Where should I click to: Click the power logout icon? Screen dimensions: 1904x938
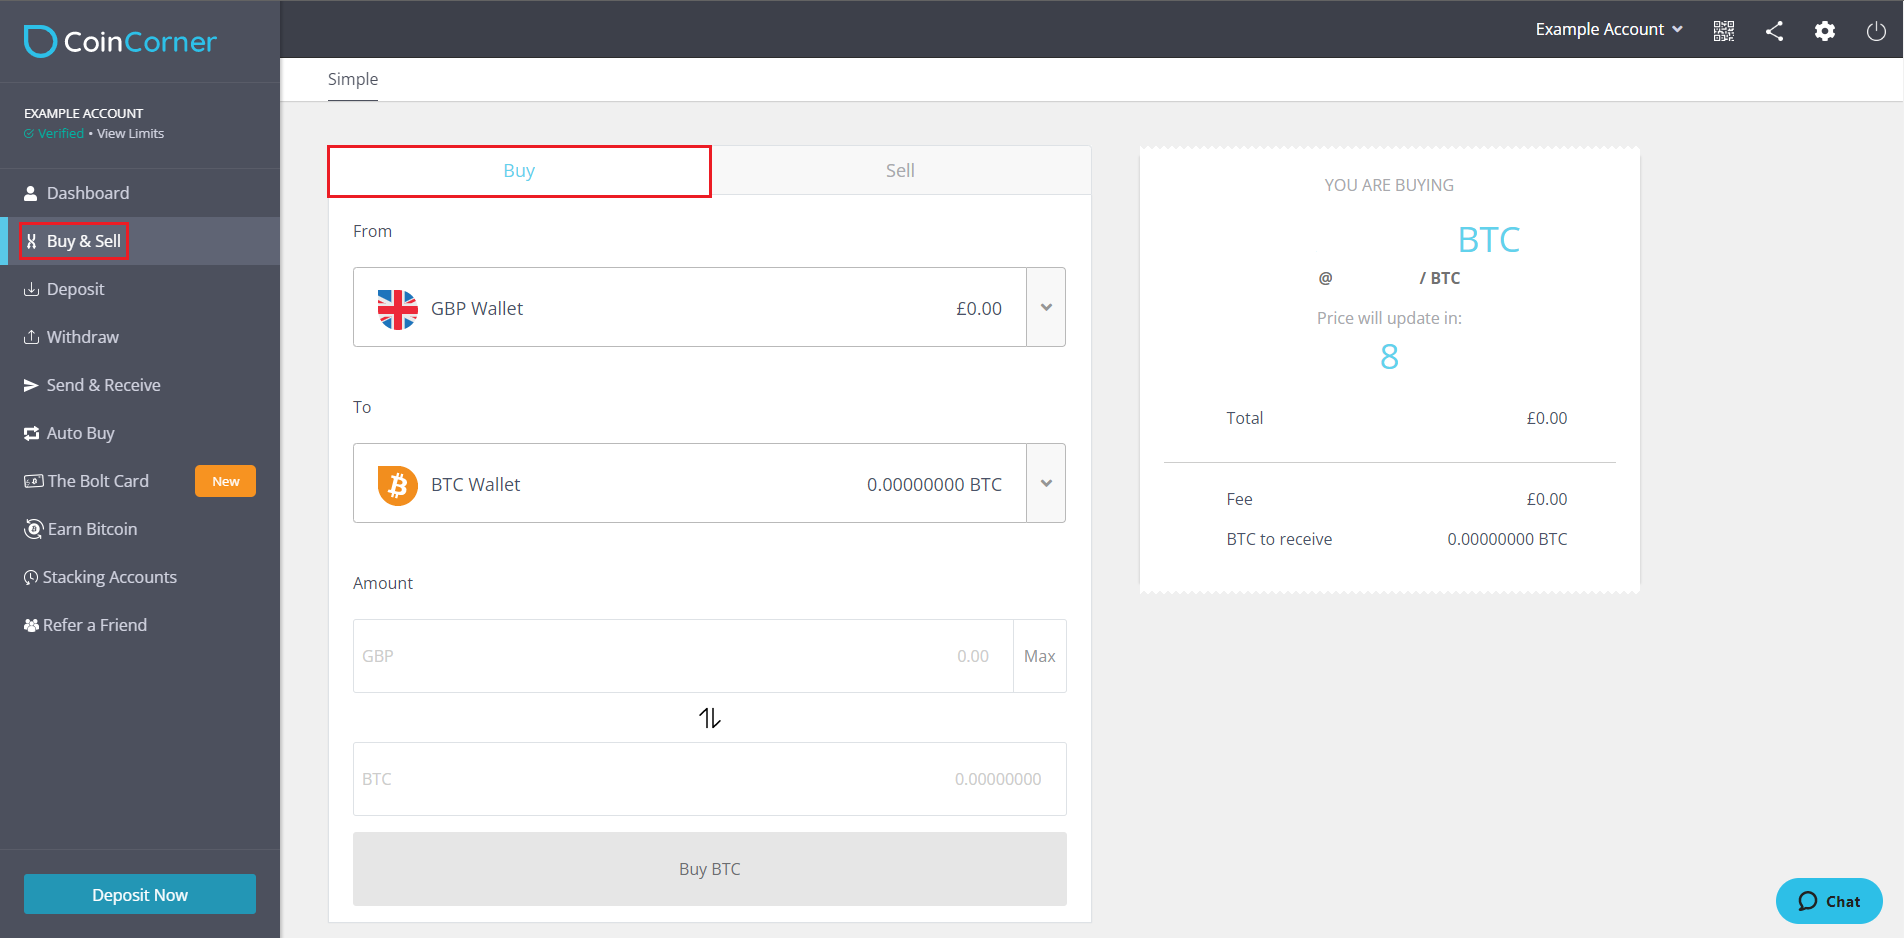pyautogui.click(x=1876, y=30)
